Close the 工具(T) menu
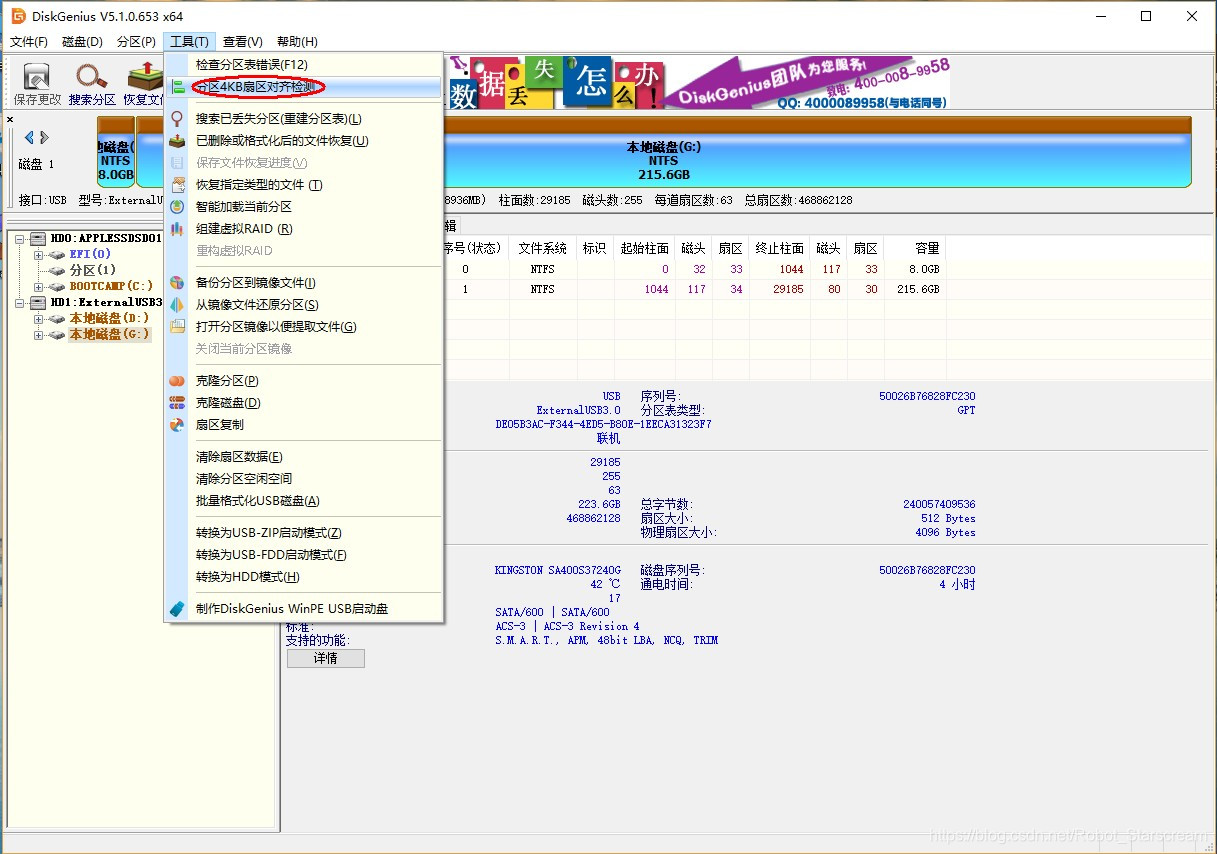This screenshot has width=1217, height=854. (x=189, y=42)
